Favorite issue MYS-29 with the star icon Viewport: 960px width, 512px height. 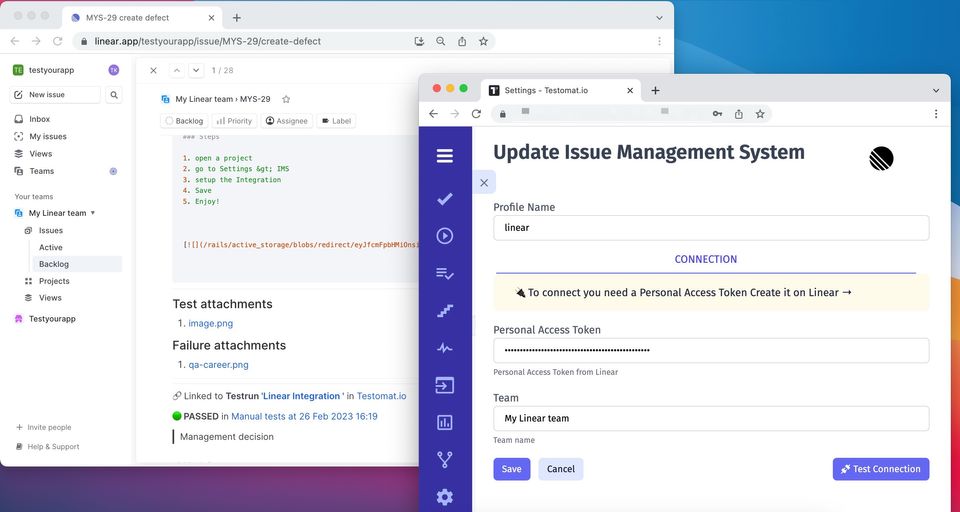286,99
